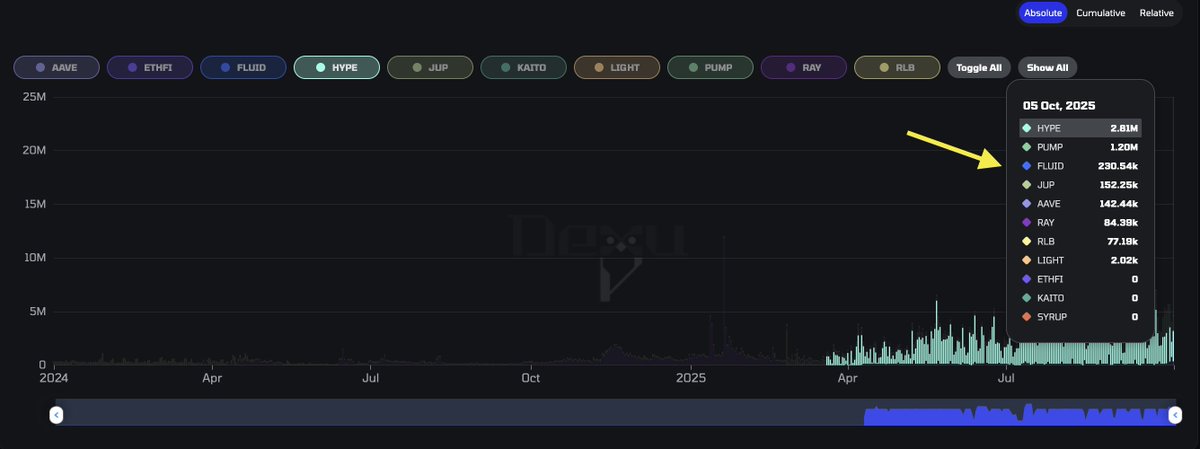Toggle the AAVE series pill
The image size is (1200, 449).
(56, 68)
